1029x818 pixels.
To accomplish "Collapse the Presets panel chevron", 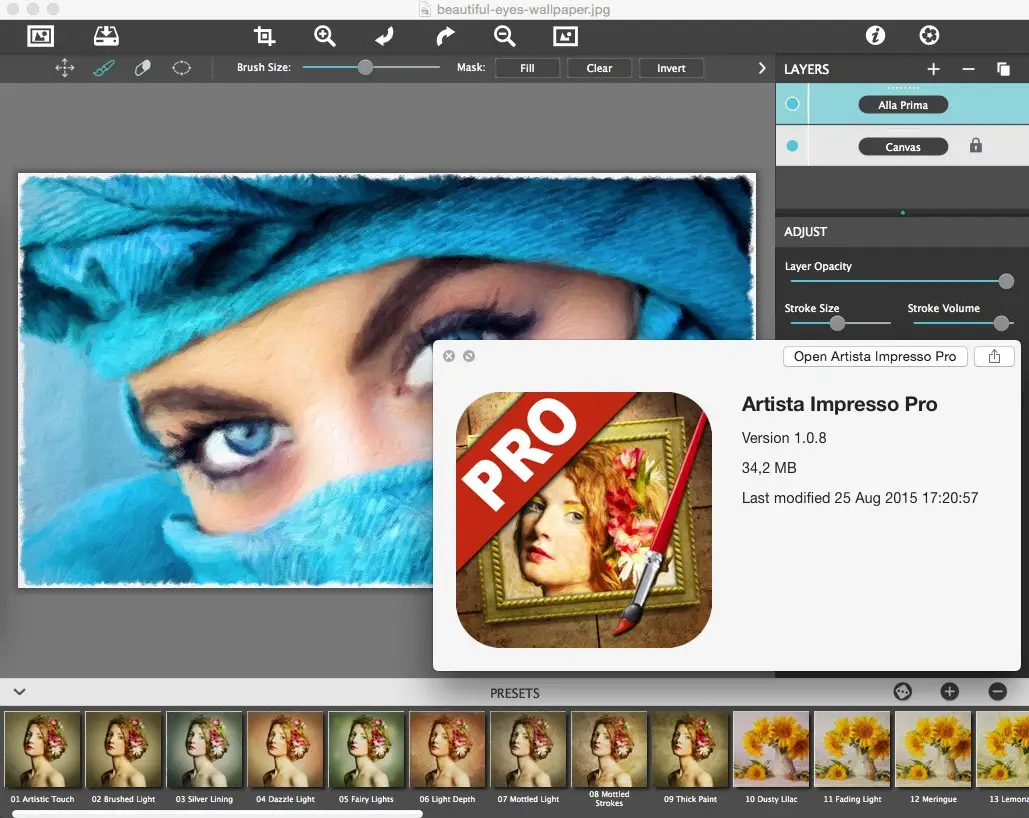I will tap(19, 691).
